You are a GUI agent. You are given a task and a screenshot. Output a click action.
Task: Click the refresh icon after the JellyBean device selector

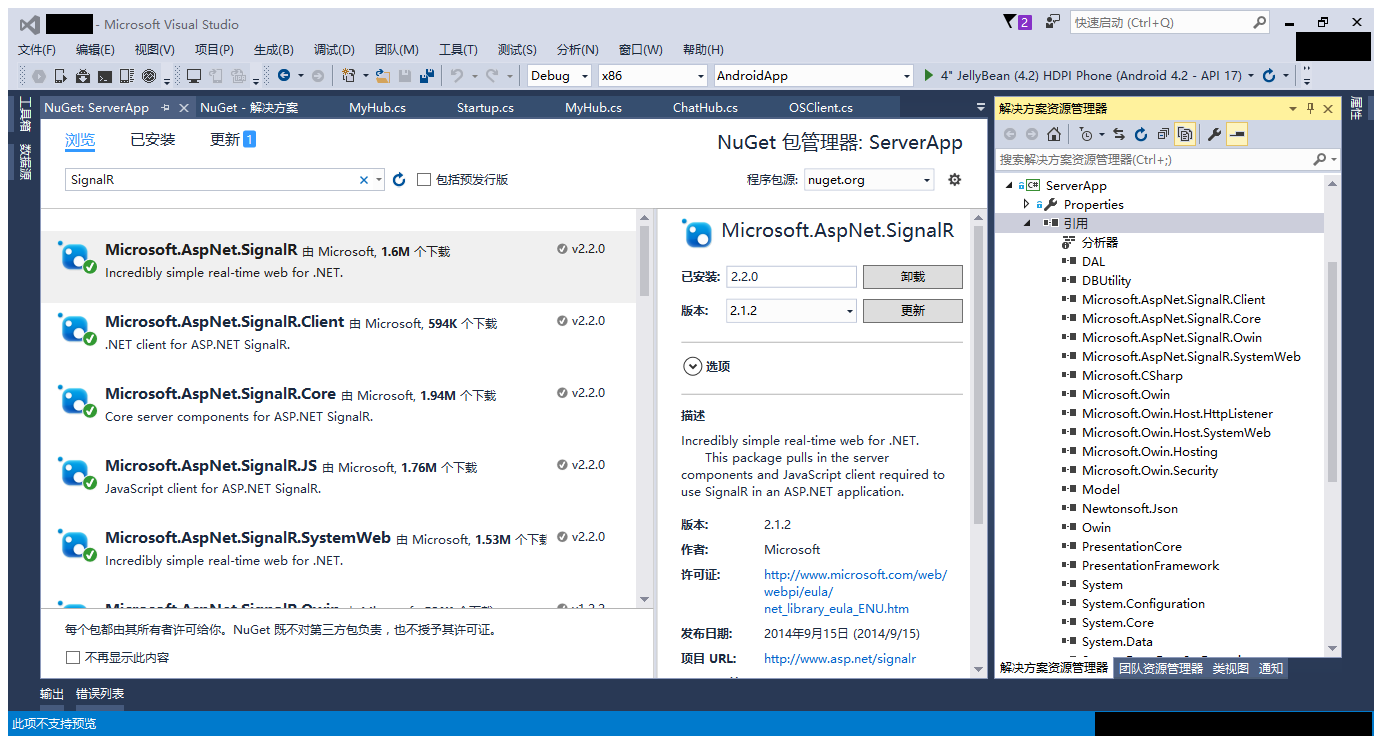[1269, 75]
